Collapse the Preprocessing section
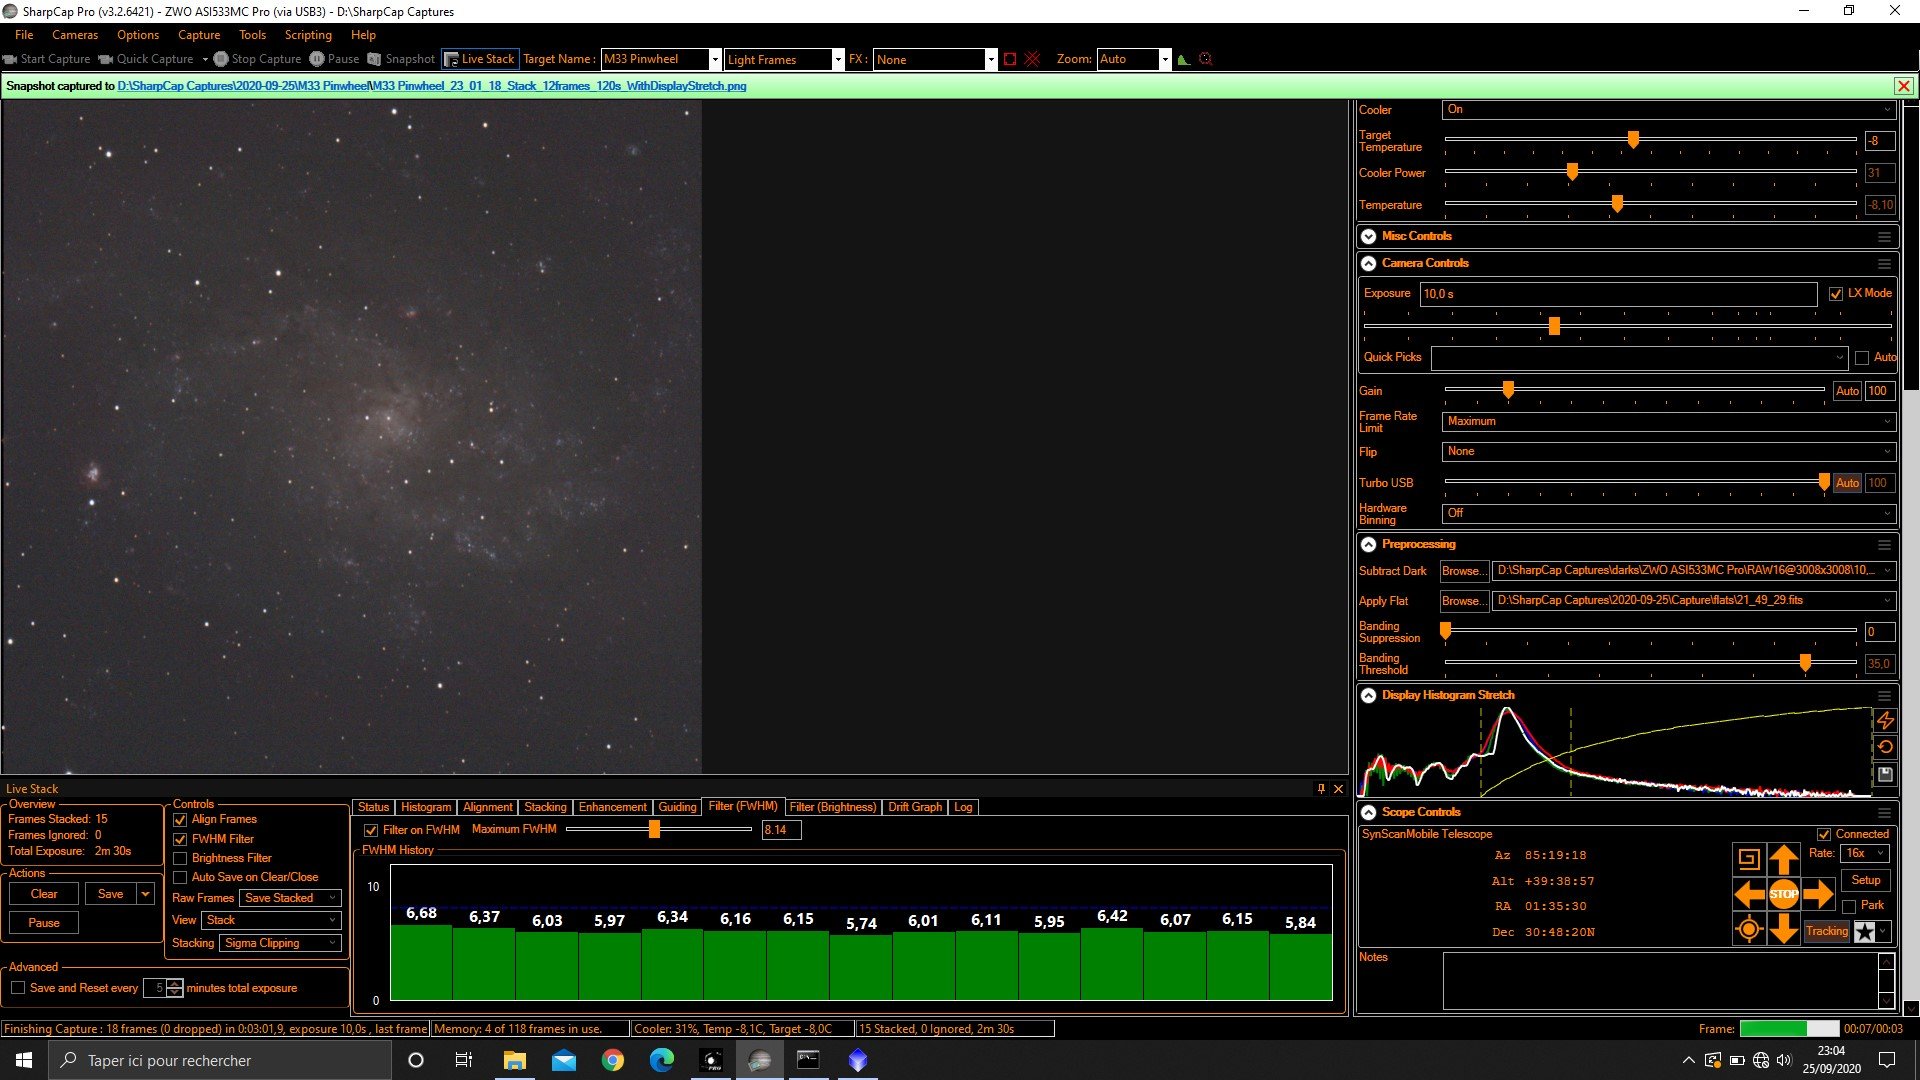This screenshot has width=1920, height=1080. tap(1368, 545)
